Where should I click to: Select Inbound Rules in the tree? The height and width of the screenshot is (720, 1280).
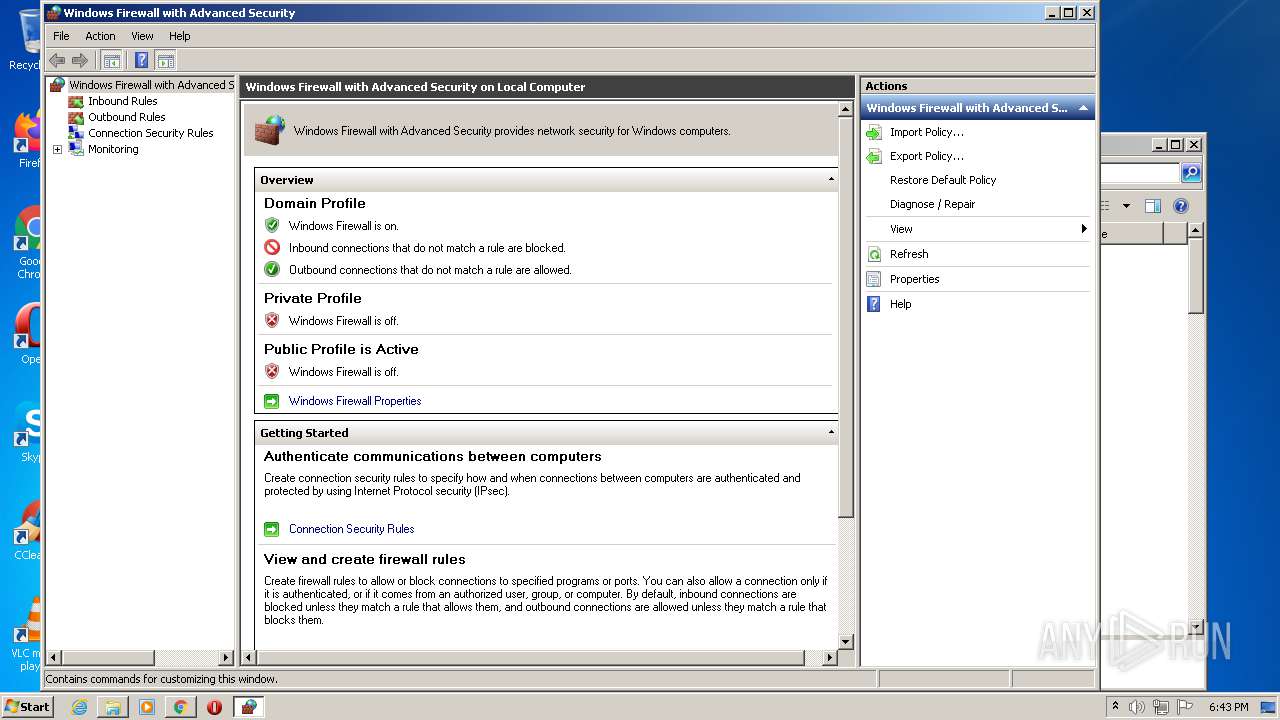(122, 101)
